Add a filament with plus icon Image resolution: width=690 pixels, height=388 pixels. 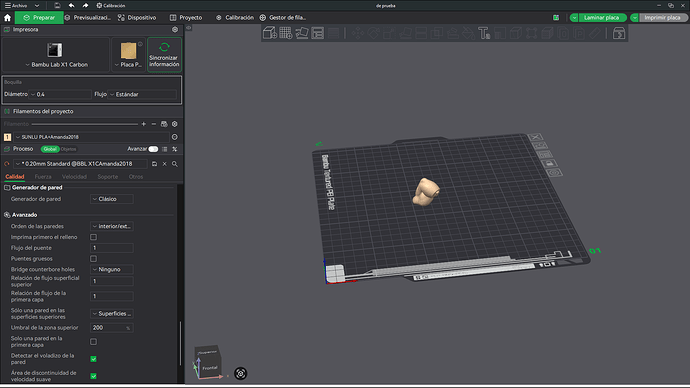coord(143,124)
